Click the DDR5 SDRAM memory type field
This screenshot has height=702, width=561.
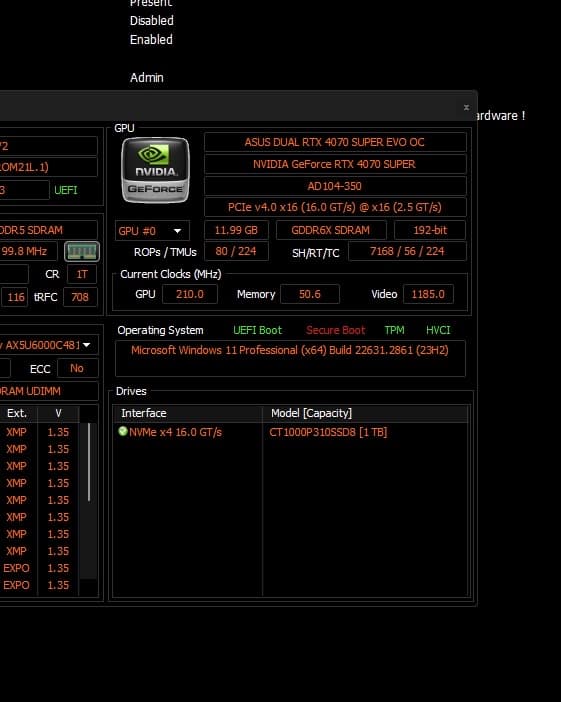click(48, 230)
